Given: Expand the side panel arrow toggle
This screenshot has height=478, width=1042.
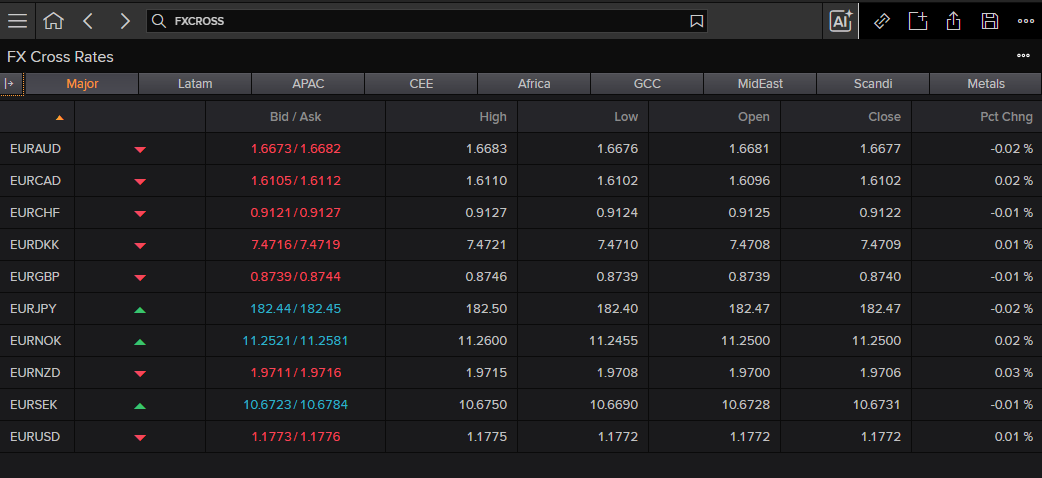Looking at the screenshot, I should click(9, 84).
